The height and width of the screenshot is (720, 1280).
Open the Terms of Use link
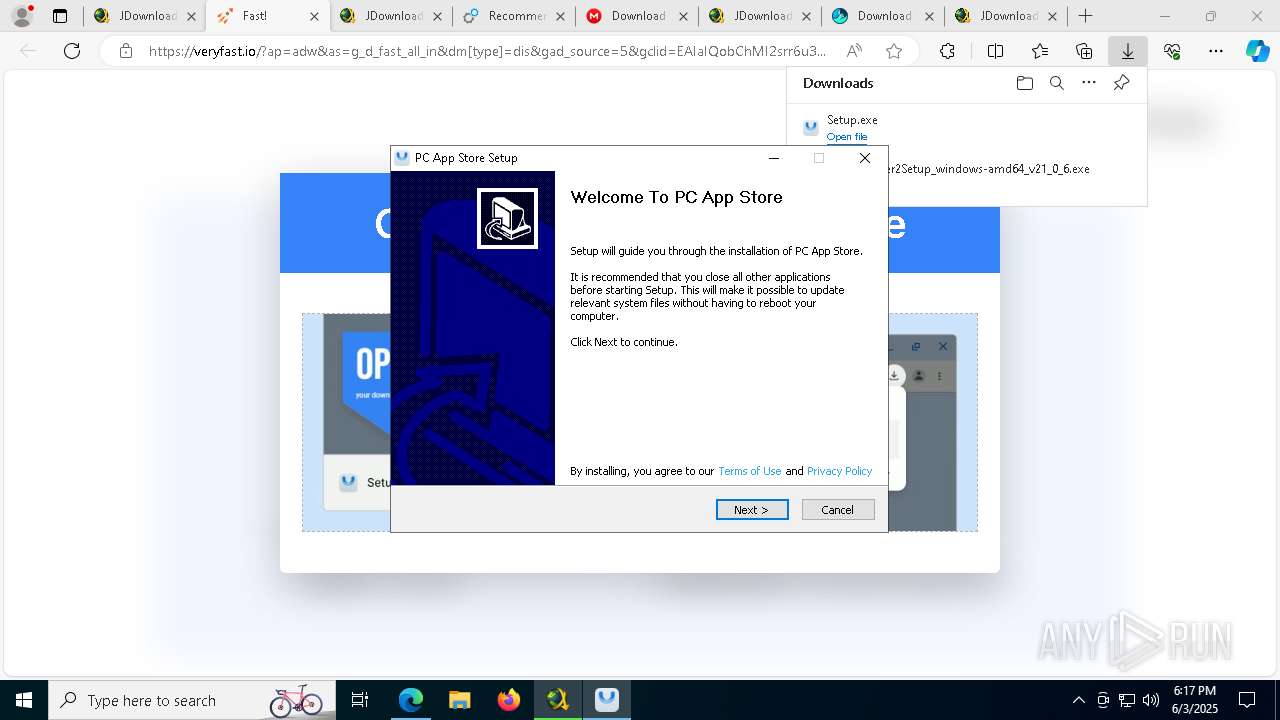(x=749, y=471)
